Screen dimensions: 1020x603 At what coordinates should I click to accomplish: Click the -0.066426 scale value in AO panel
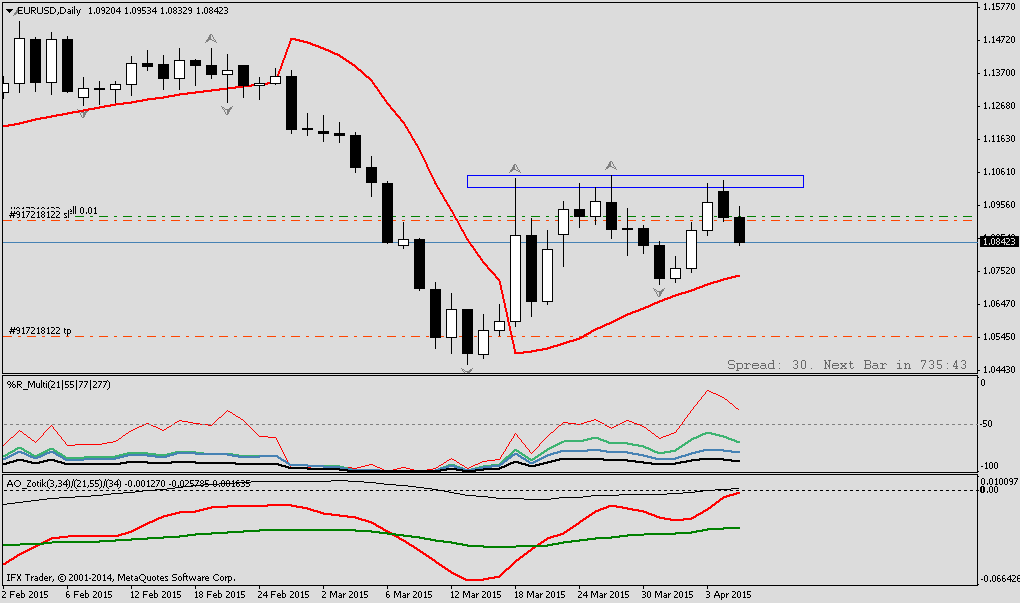[x=999, y=578]
